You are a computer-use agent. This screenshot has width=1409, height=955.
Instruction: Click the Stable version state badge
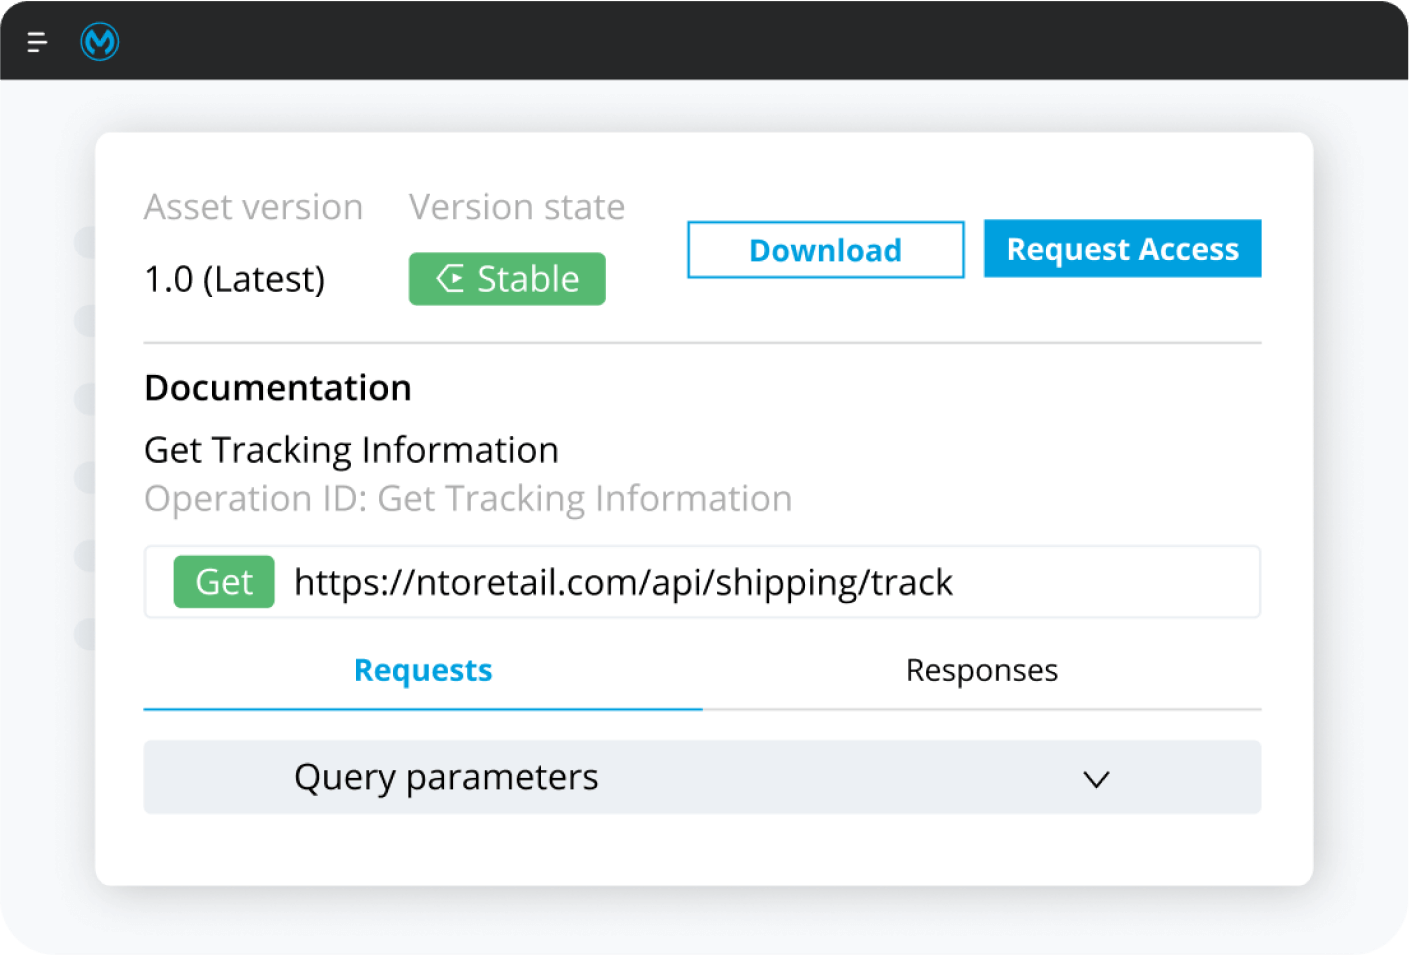point(507,279)
